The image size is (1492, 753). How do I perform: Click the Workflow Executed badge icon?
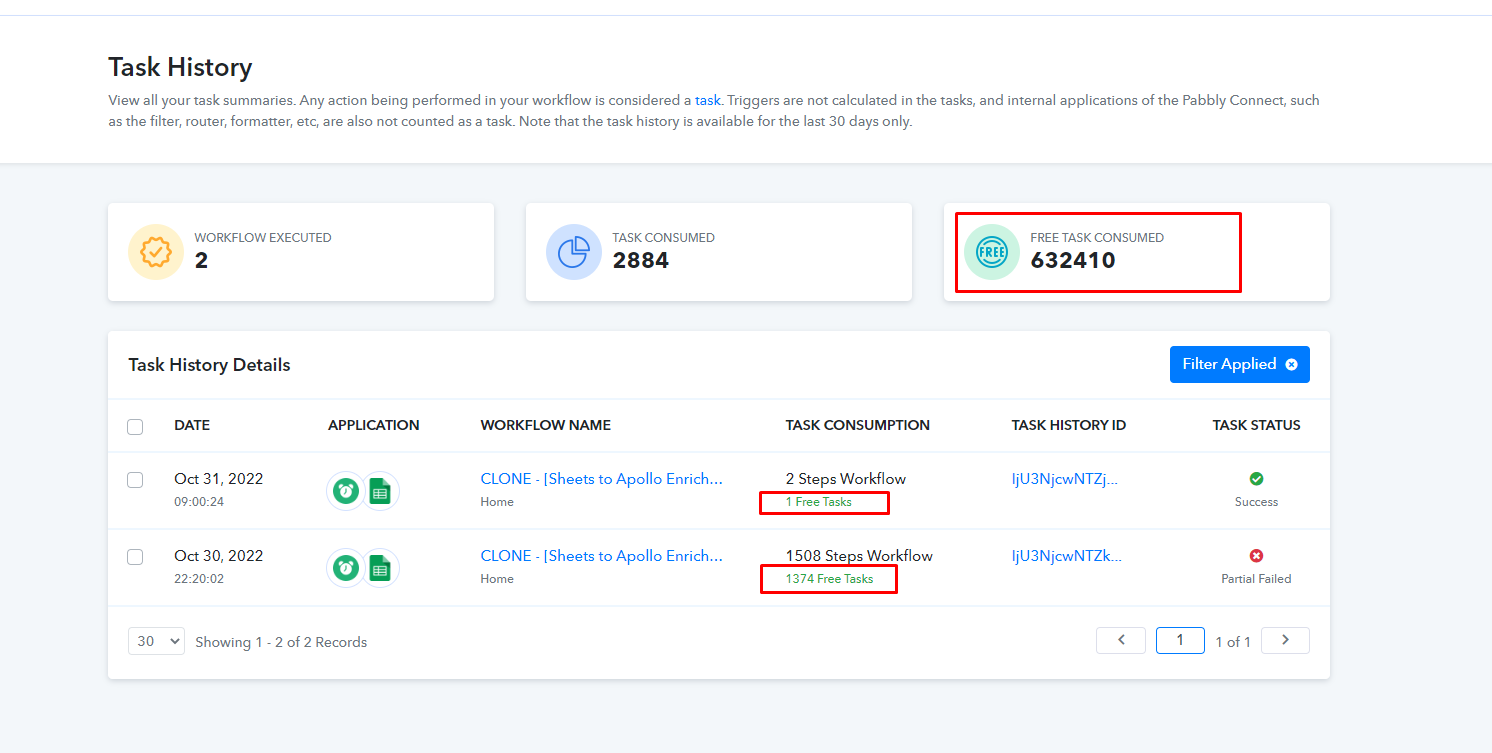tap(156, 252)
